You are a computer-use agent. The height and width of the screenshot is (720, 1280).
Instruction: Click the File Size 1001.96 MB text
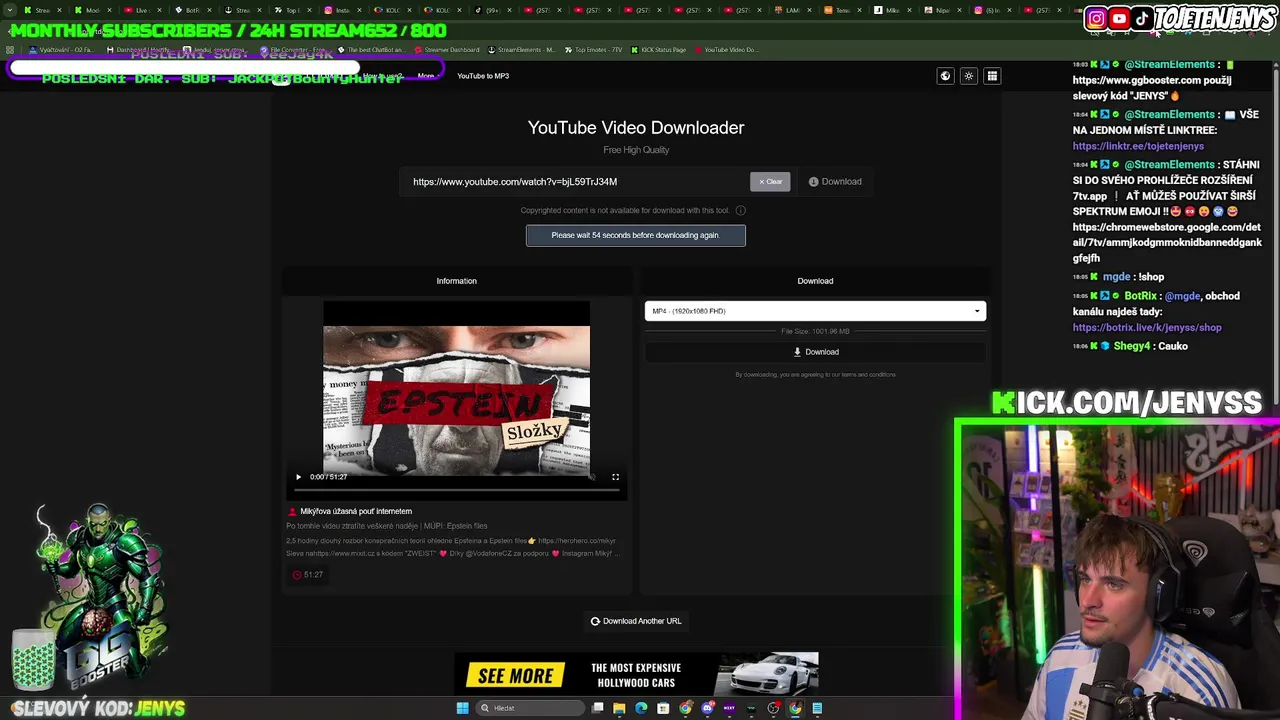tap(815, 331)
